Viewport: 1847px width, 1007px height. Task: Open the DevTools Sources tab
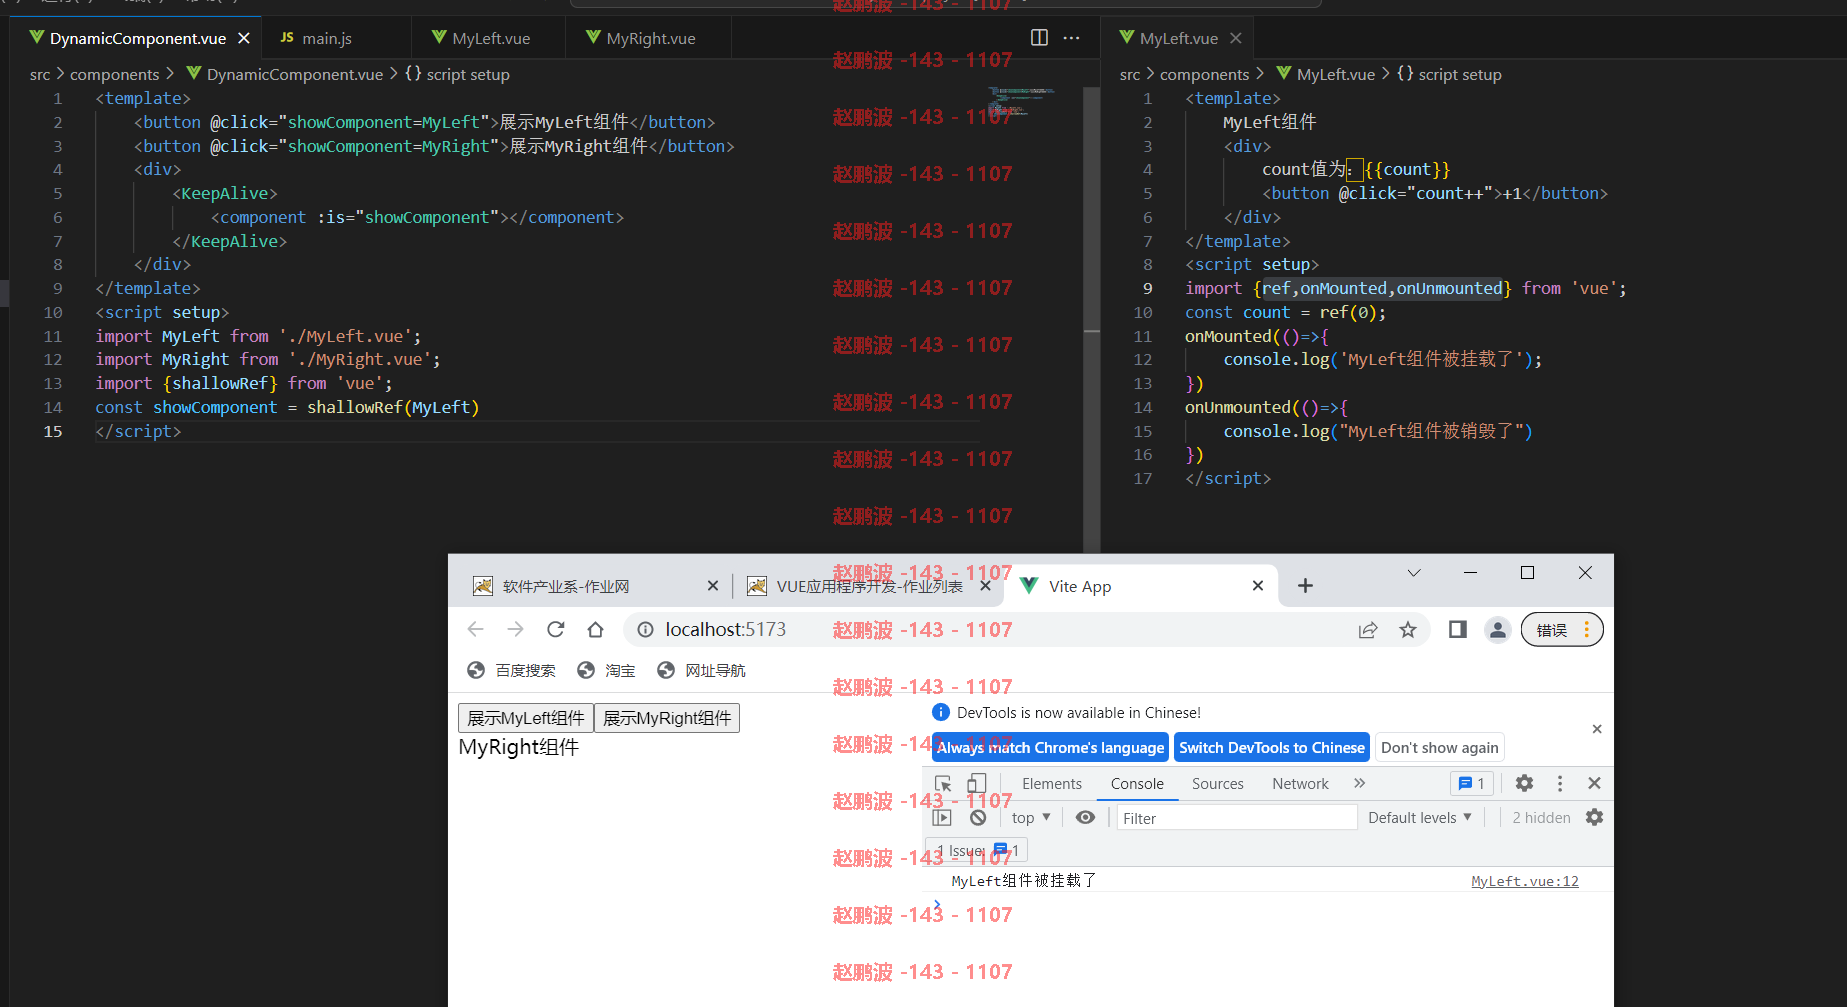click(1217, 784)
